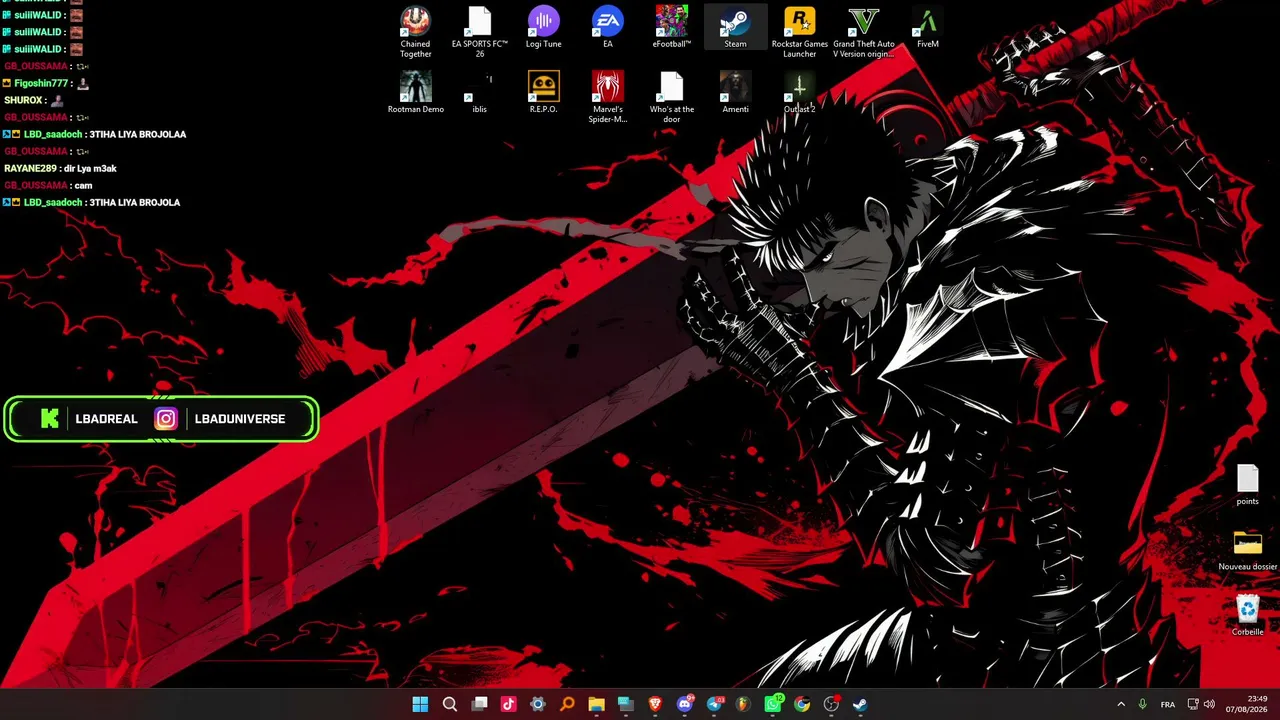Click the chat message 'cam'
Image resolution: width=1280 pixels, height=720 pixels.
(x=83, y=185)
